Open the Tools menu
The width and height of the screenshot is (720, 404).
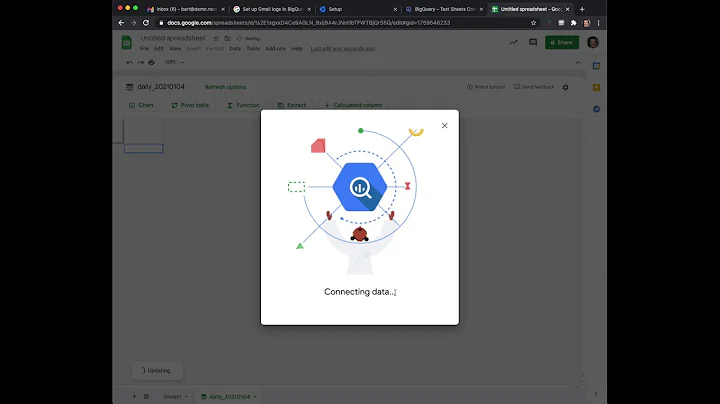[x=253, y=49]
